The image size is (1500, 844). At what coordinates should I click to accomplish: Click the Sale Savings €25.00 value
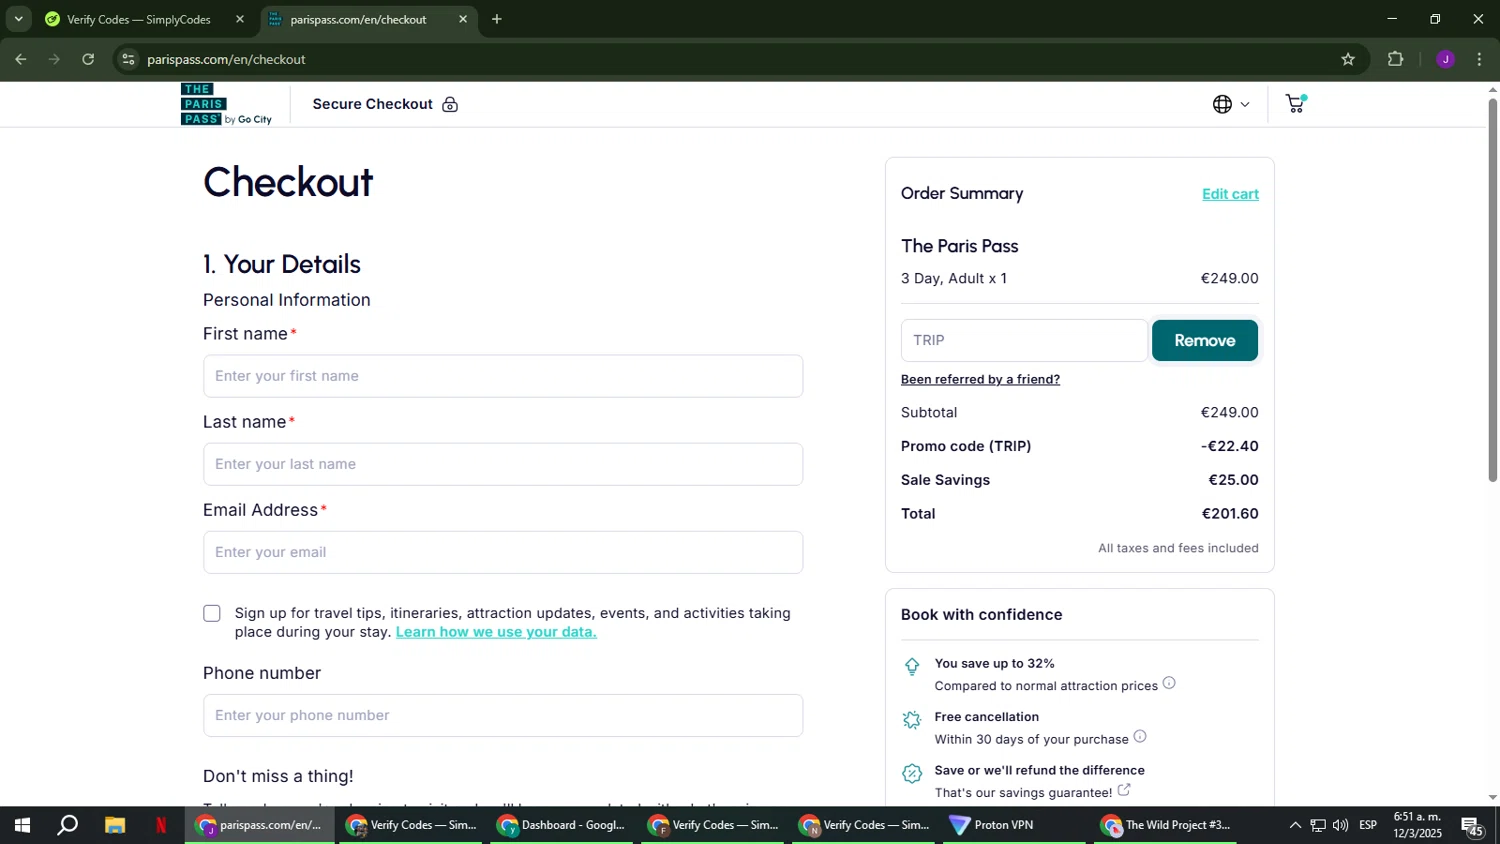point(1233,480)
